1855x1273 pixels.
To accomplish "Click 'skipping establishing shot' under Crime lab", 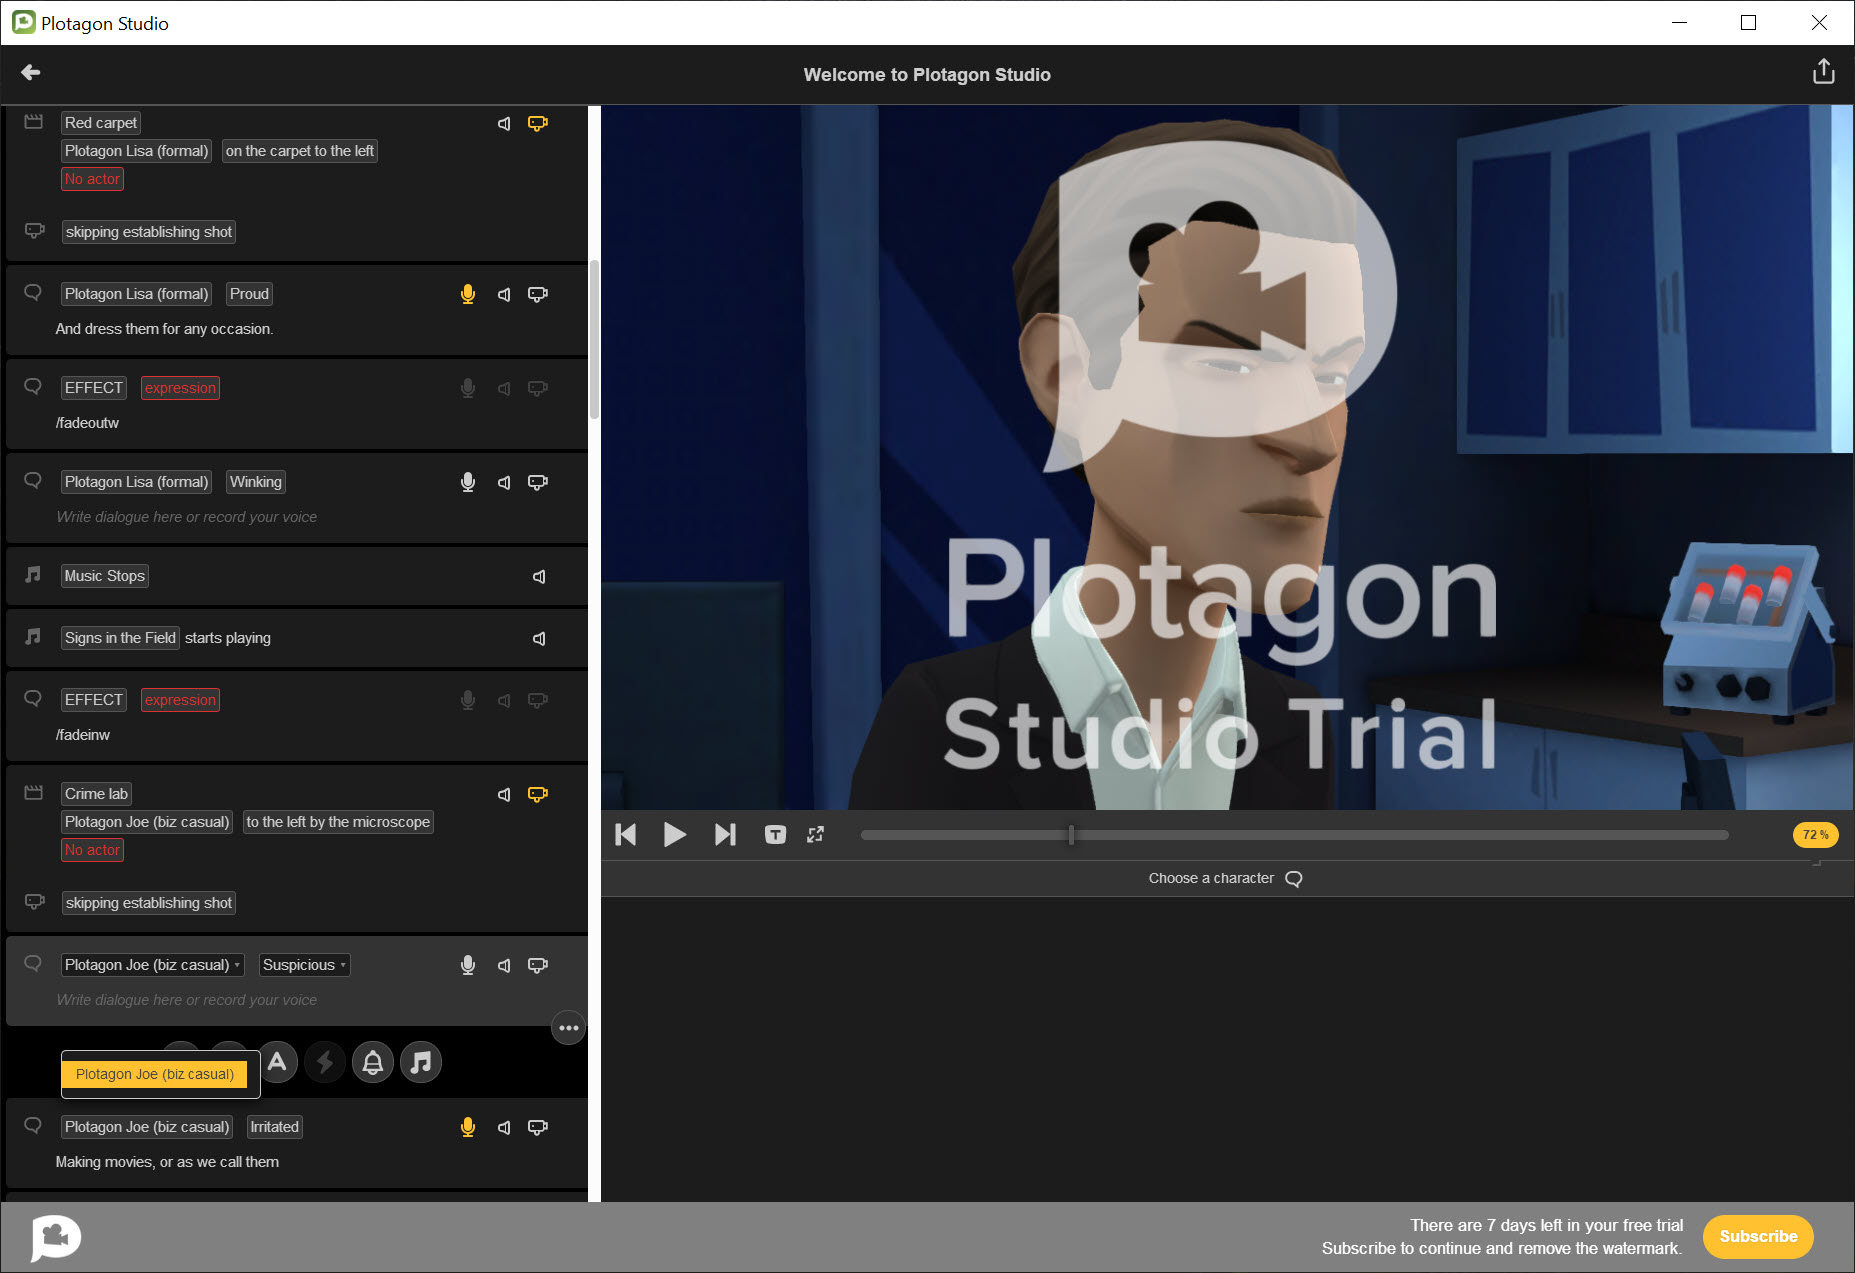I will [149, 903].
